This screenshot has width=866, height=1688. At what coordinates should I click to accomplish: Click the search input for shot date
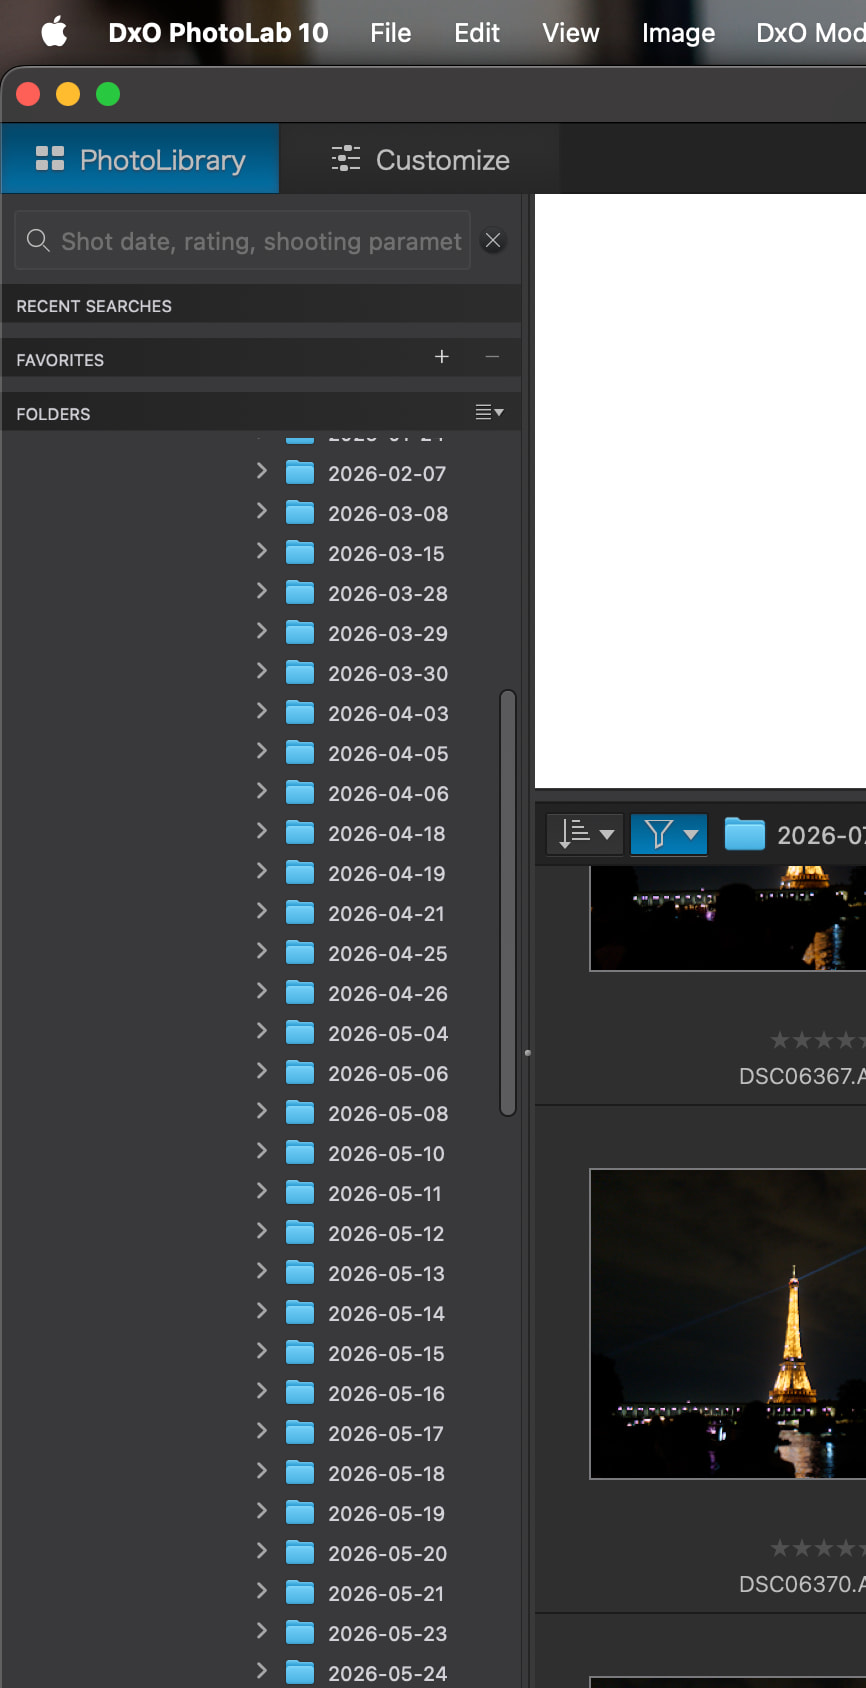tap(261, 241)
